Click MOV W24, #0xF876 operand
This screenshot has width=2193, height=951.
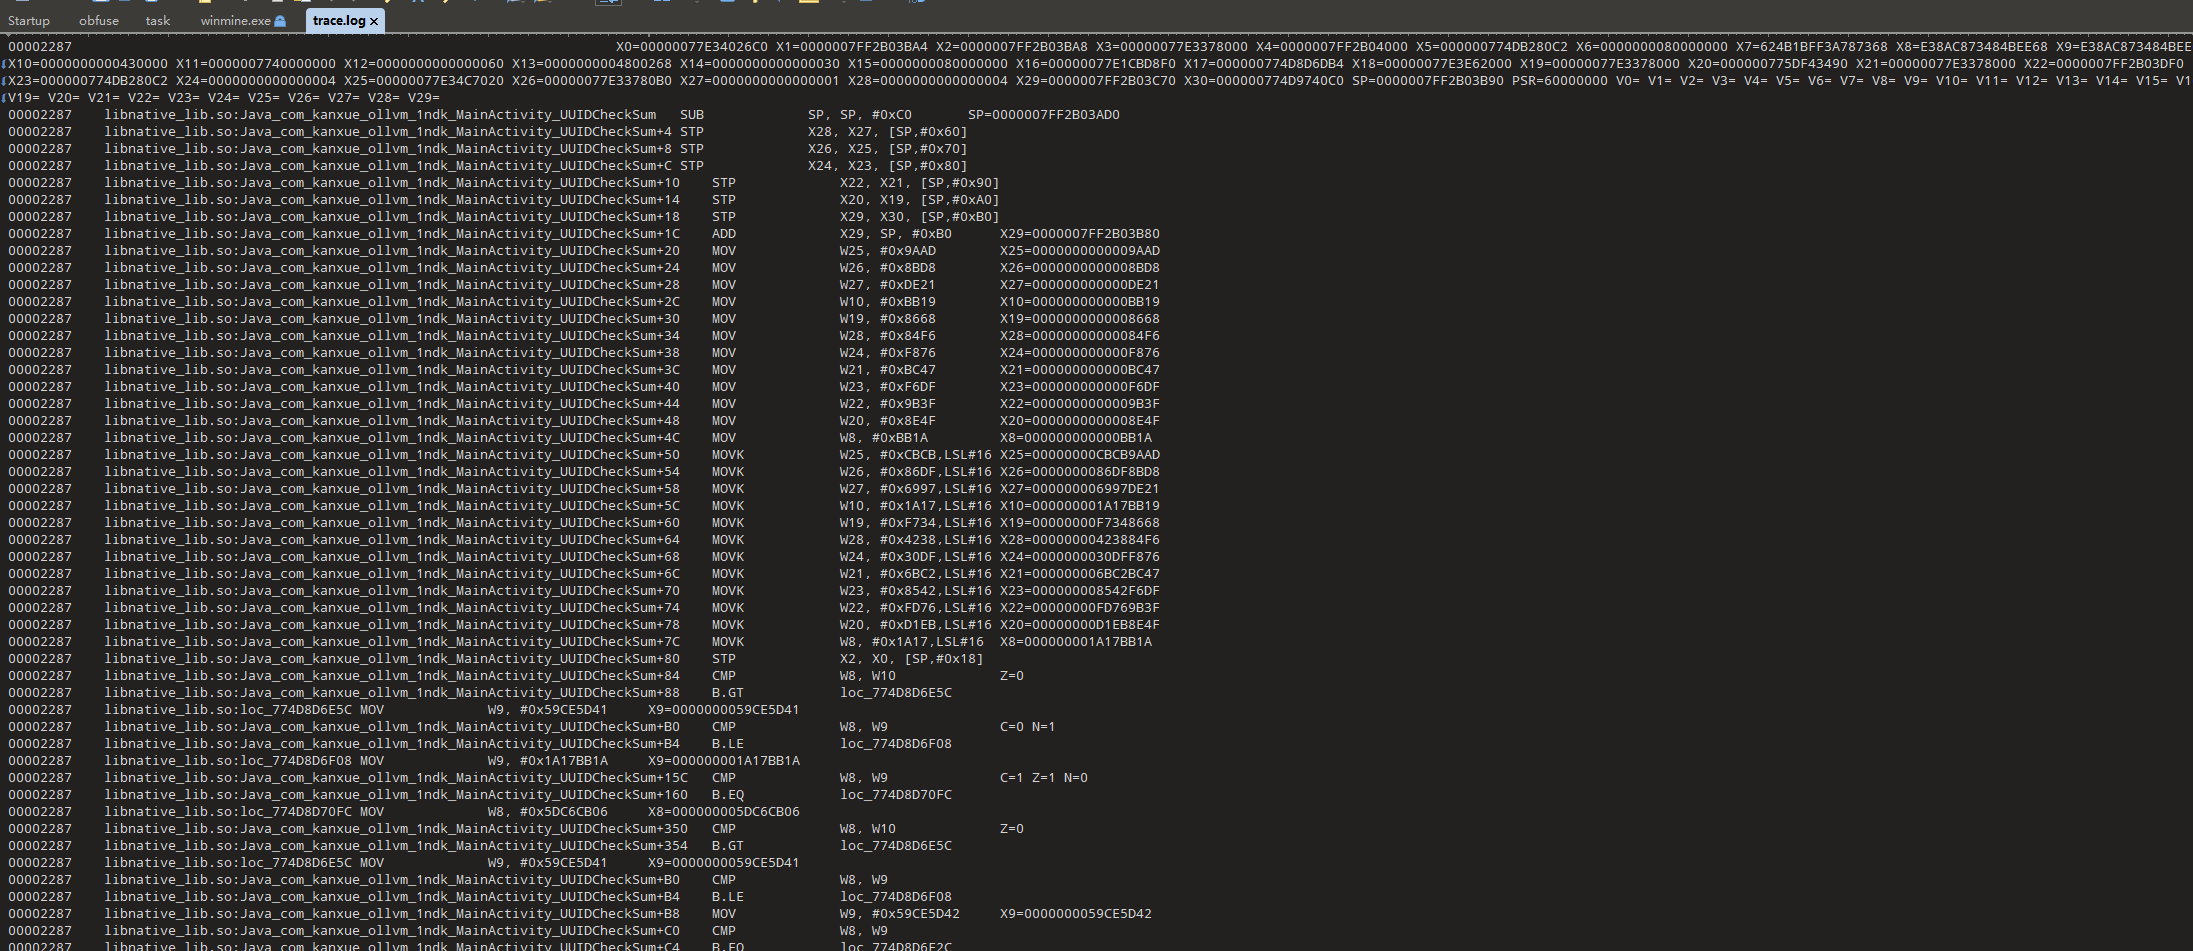click(x=888, y=353)
